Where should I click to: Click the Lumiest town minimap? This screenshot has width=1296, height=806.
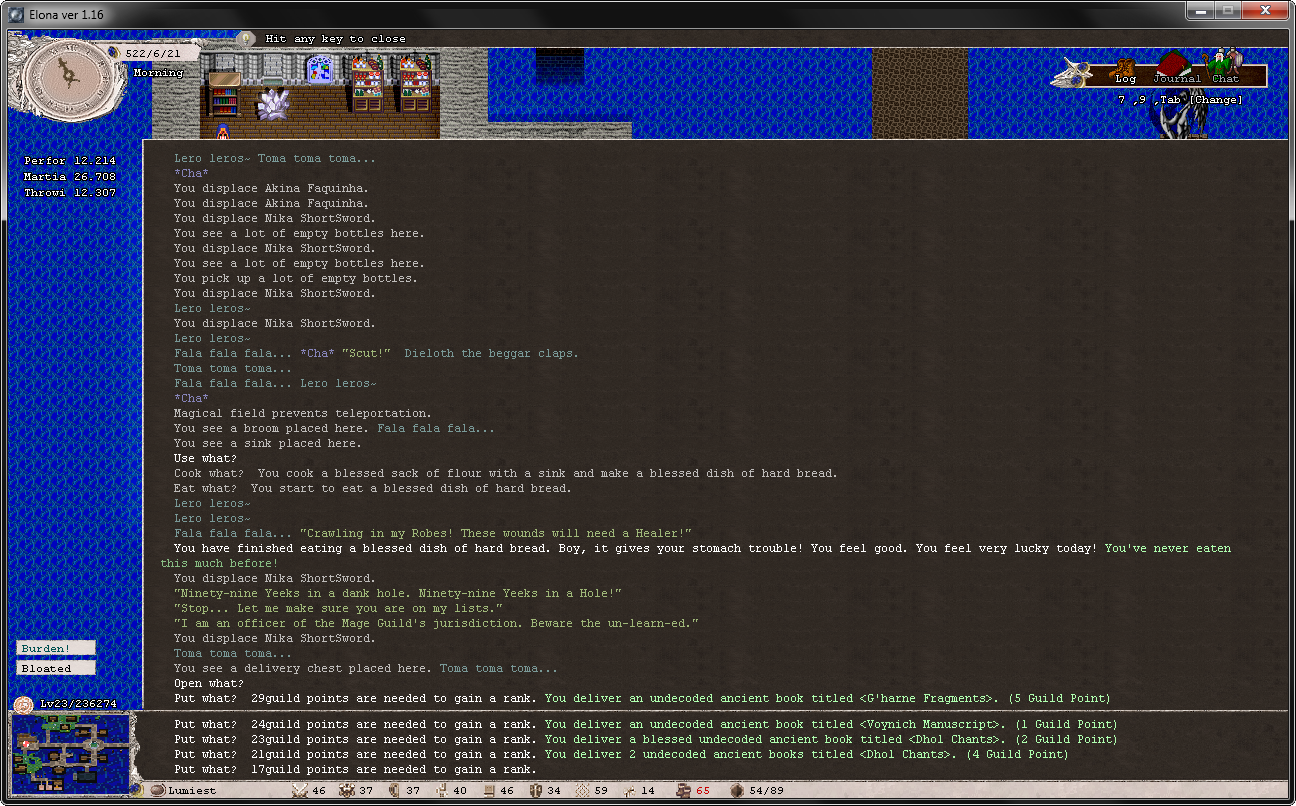coord(70,753)
